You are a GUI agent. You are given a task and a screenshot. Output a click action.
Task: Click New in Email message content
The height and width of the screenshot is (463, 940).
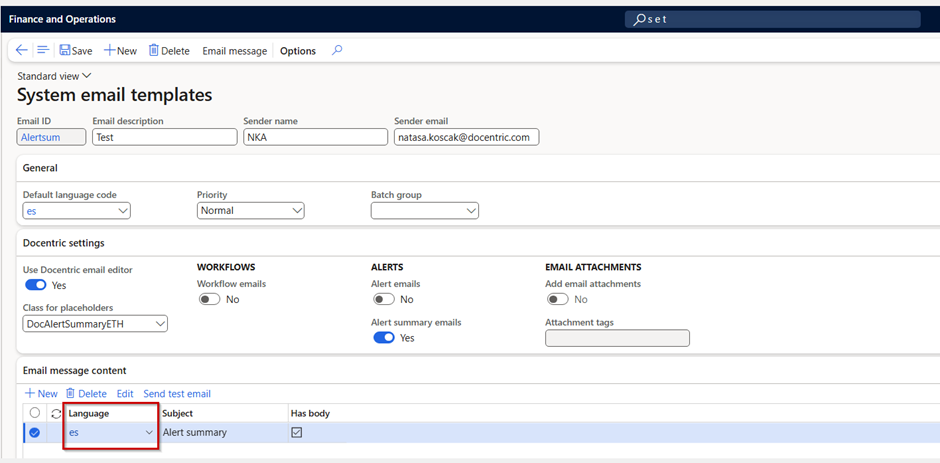pos(41,394)
